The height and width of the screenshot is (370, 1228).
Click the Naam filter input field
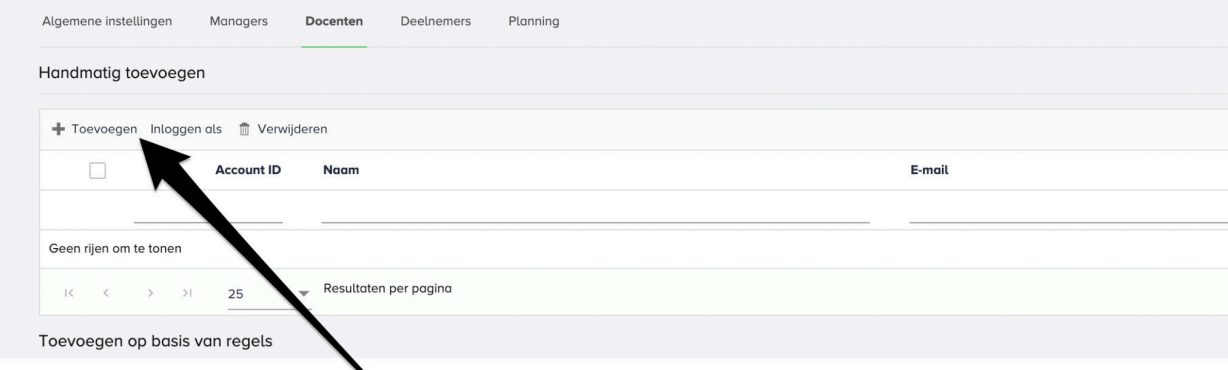(x=595, y=210)
